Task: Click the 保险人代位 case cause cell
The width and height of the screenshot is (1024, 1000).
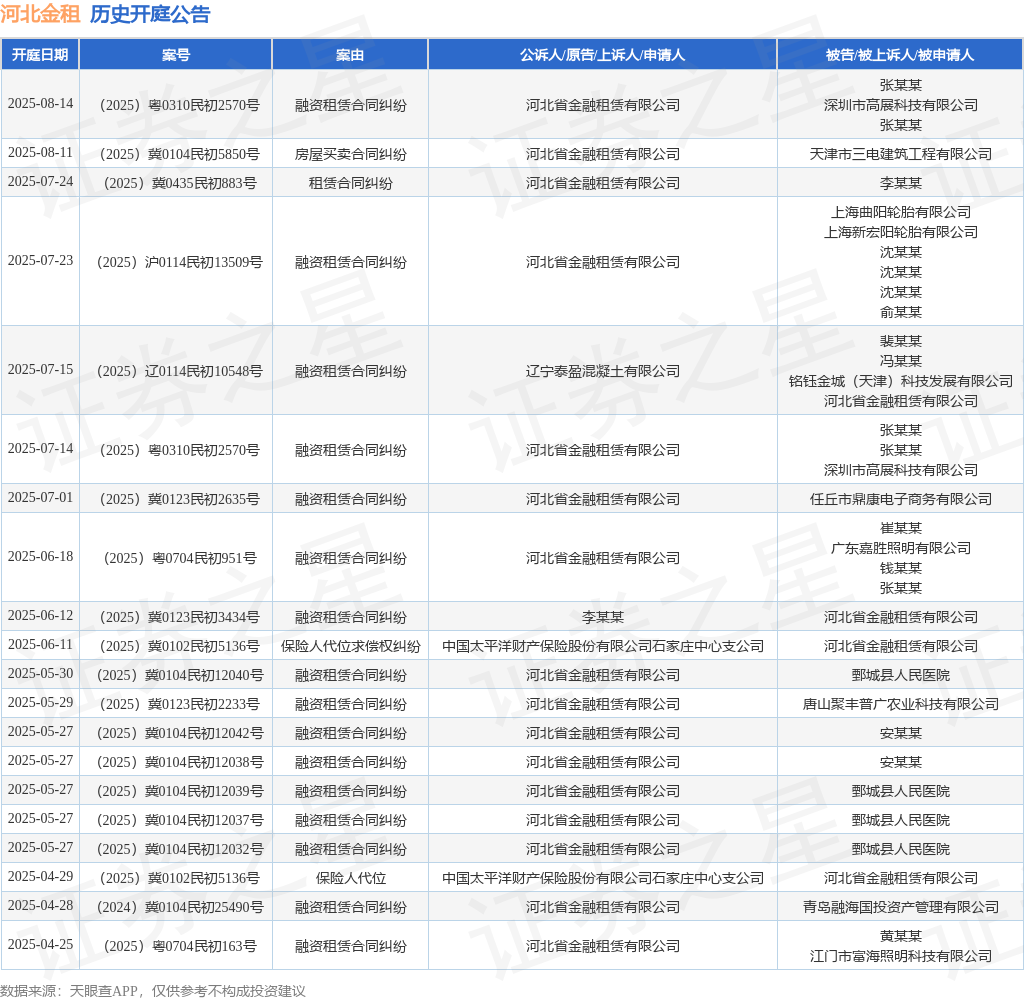Action: [350, 878]
